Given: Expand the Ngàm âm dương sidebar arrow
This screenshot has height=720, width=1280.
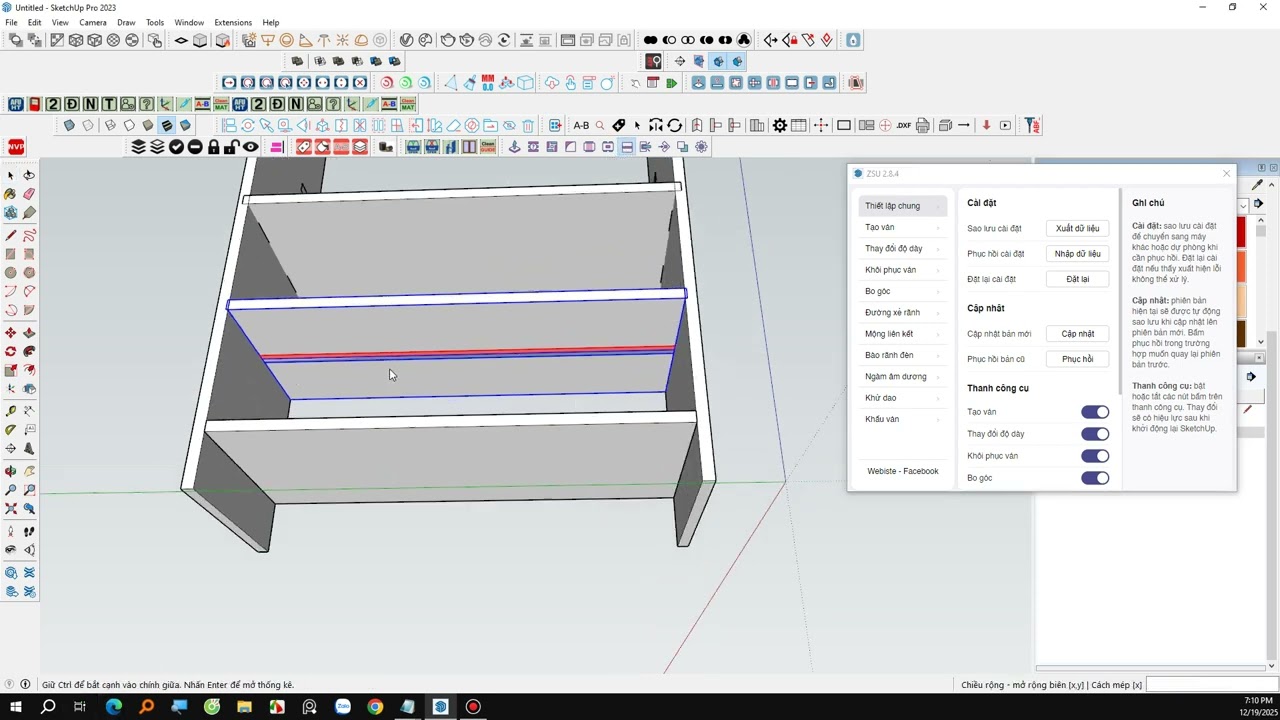Looking at the screenshot, I should [939, 376].
